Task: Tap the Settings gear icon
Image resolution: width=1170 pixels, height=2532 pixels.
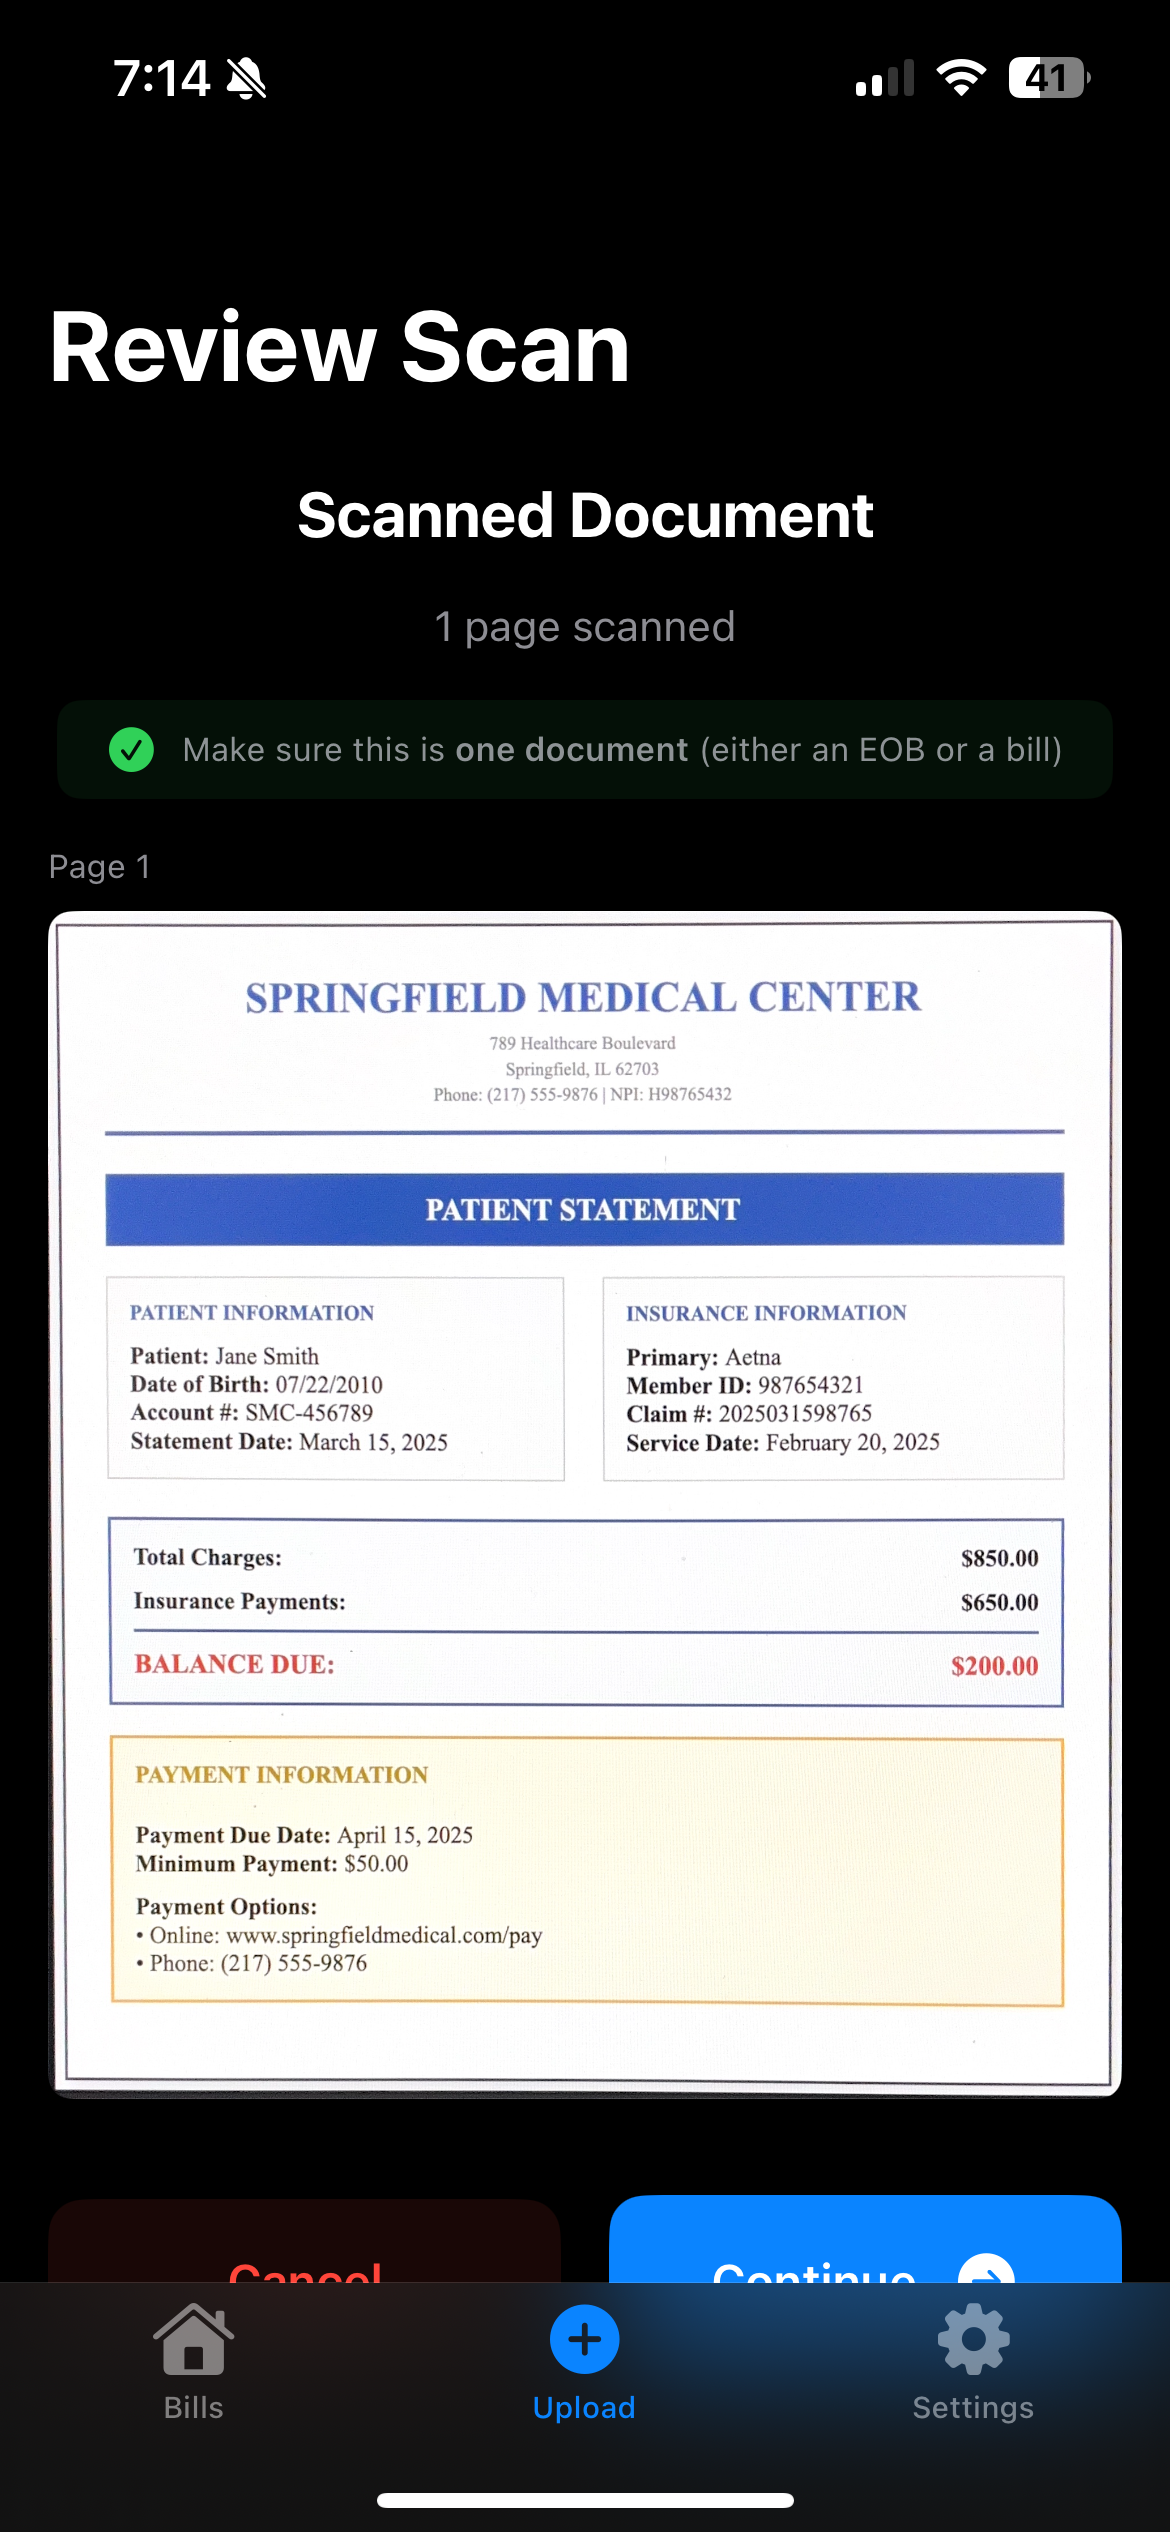Action: 973,2339
